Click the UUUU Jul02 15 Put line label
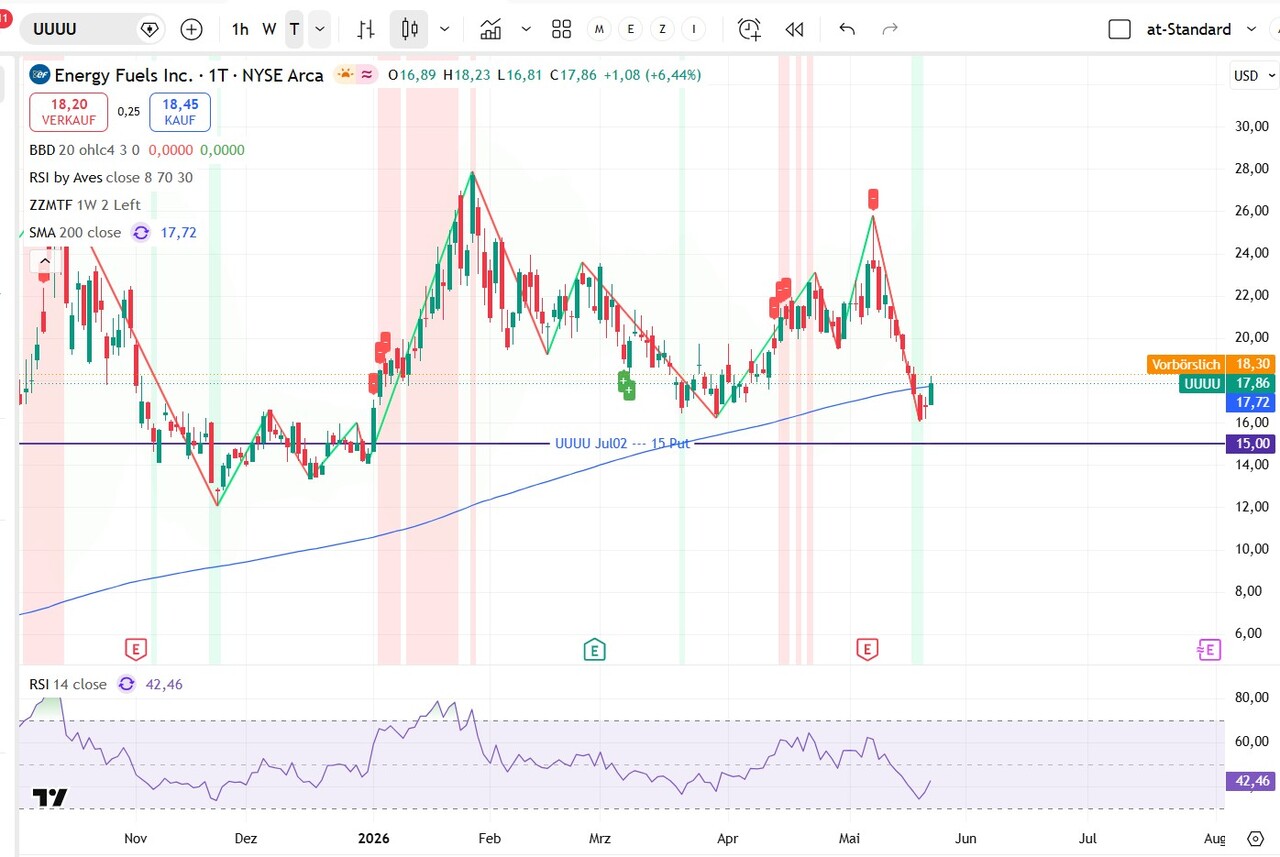1280x857 pixels. tap(622, 443)
